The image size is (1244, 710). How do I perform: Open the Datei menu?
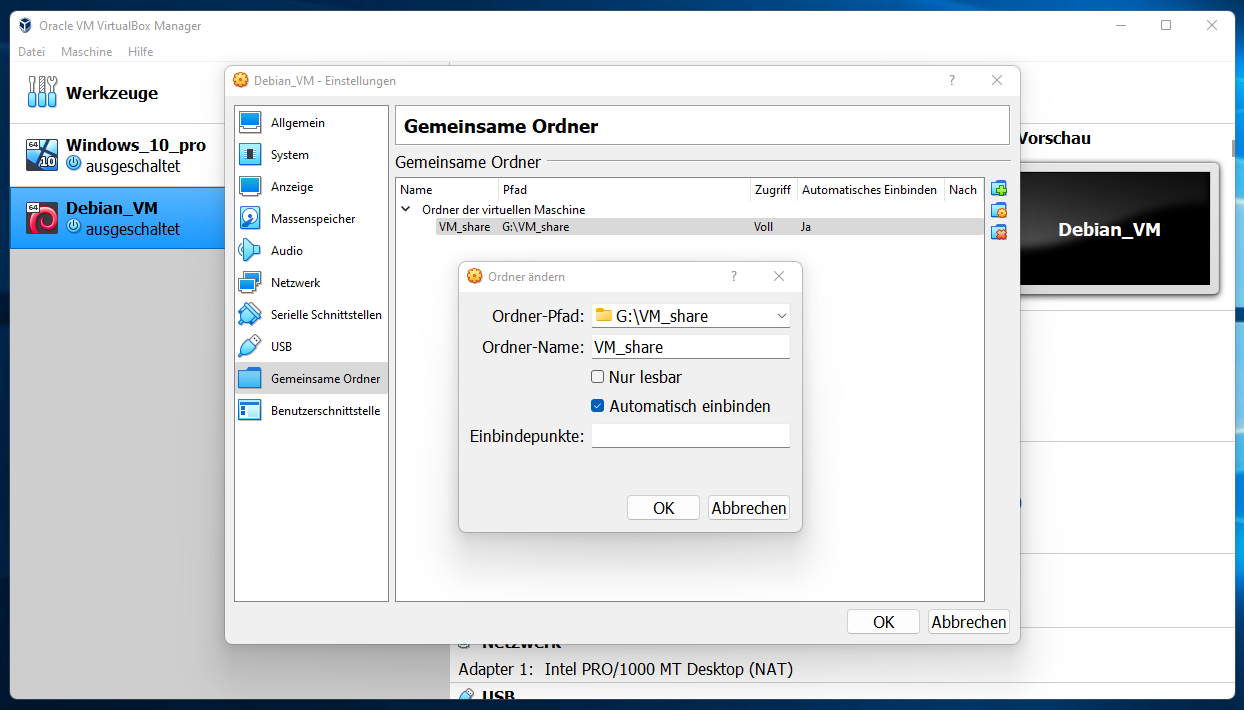[31, 51]
